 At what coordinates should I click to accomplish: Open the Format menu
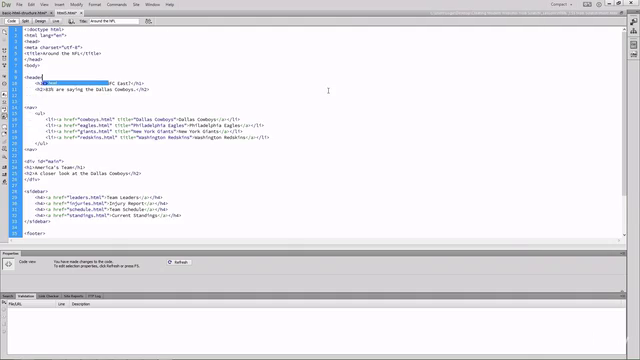tap(95, 4)
